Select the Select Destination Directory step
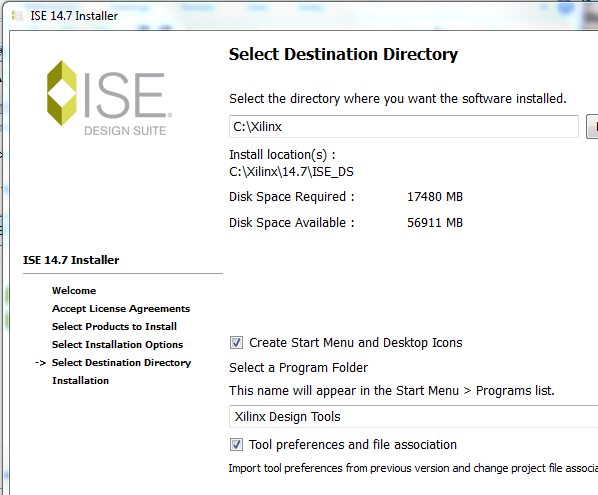Screen dimensions: 598x495 point(121,362)
